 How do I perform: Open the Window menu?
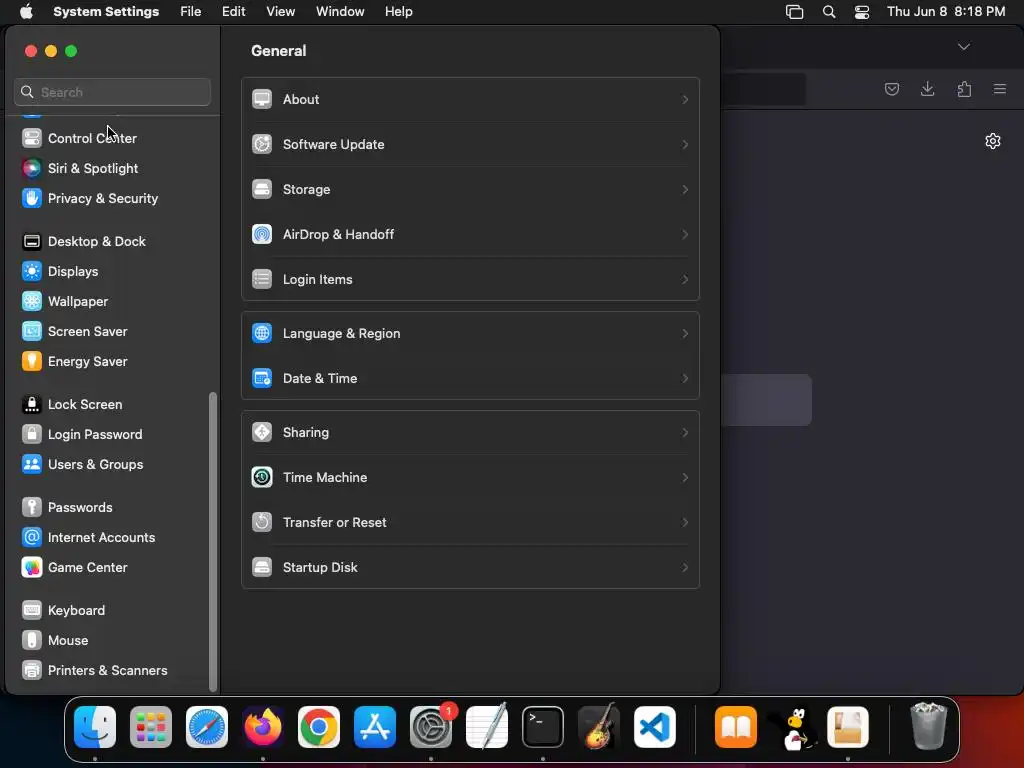coord(340,12)
